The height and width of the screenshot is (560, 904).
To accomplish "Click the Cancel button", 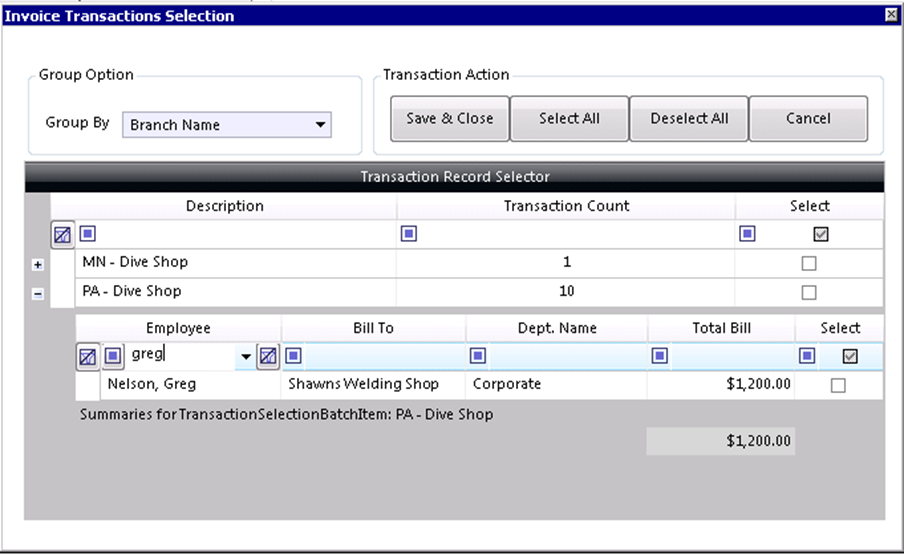I will tap(808, 119).
